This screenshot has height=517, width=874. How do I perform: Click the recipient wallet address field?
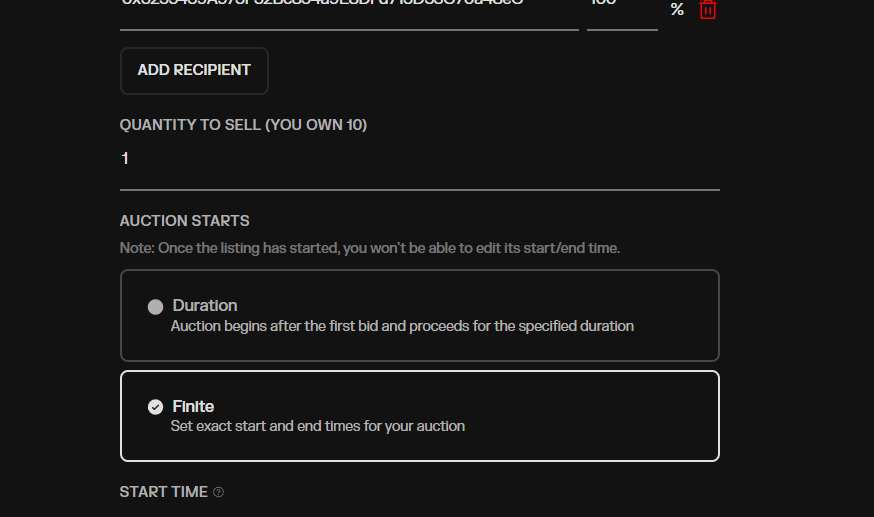(349, 8)
